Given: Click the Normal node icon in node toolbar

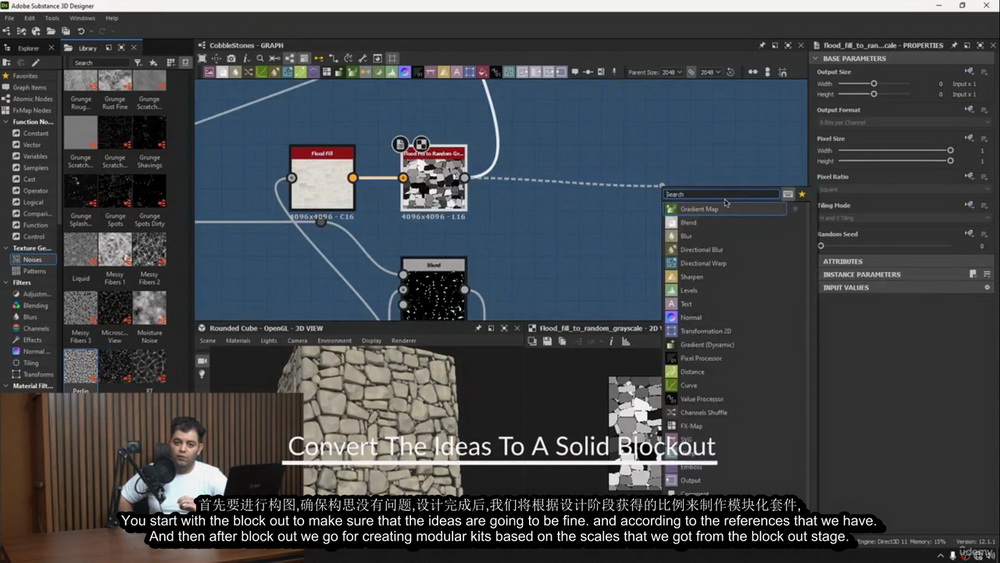Looking at the screenshot, I should [404, 72].
